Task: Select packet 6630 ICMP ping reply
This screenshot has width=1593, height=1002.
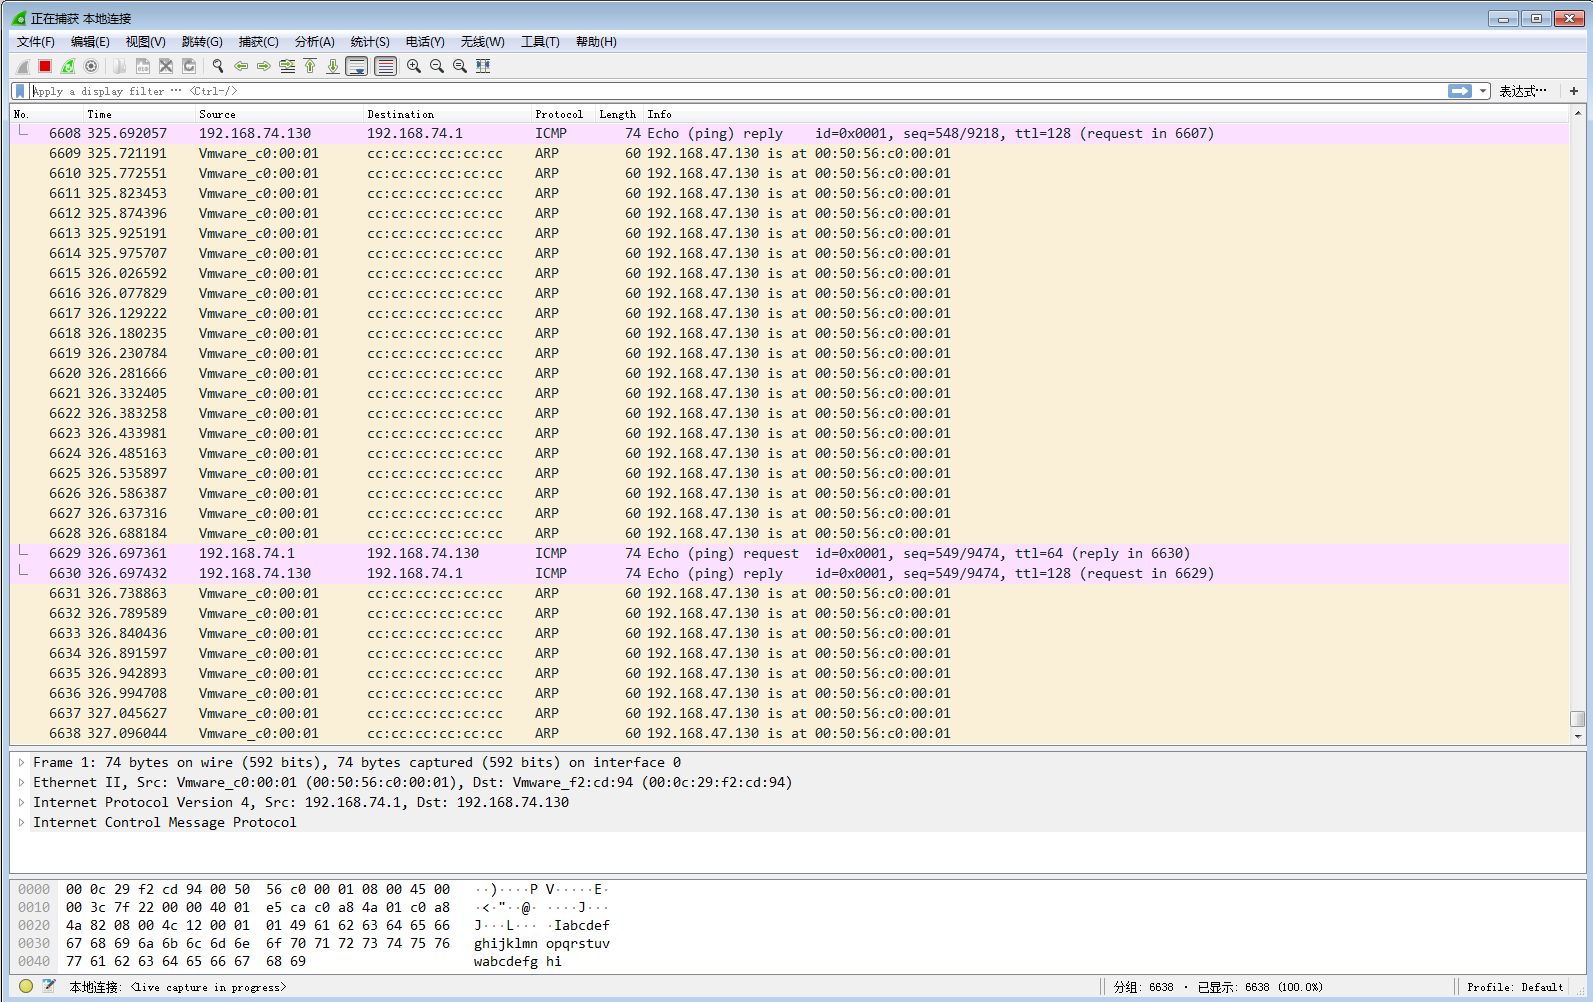Action: tap(790, 573)
